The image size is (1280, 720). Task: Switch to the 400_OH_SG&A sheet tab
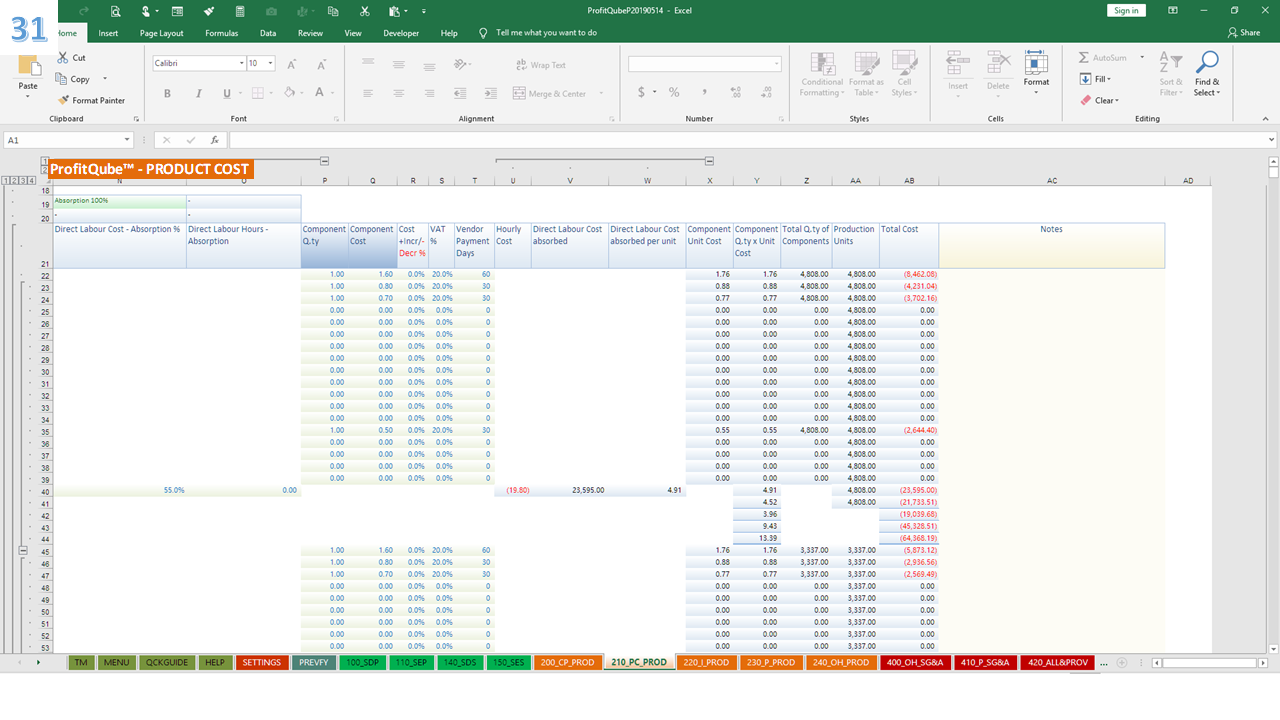coord(914,662)
